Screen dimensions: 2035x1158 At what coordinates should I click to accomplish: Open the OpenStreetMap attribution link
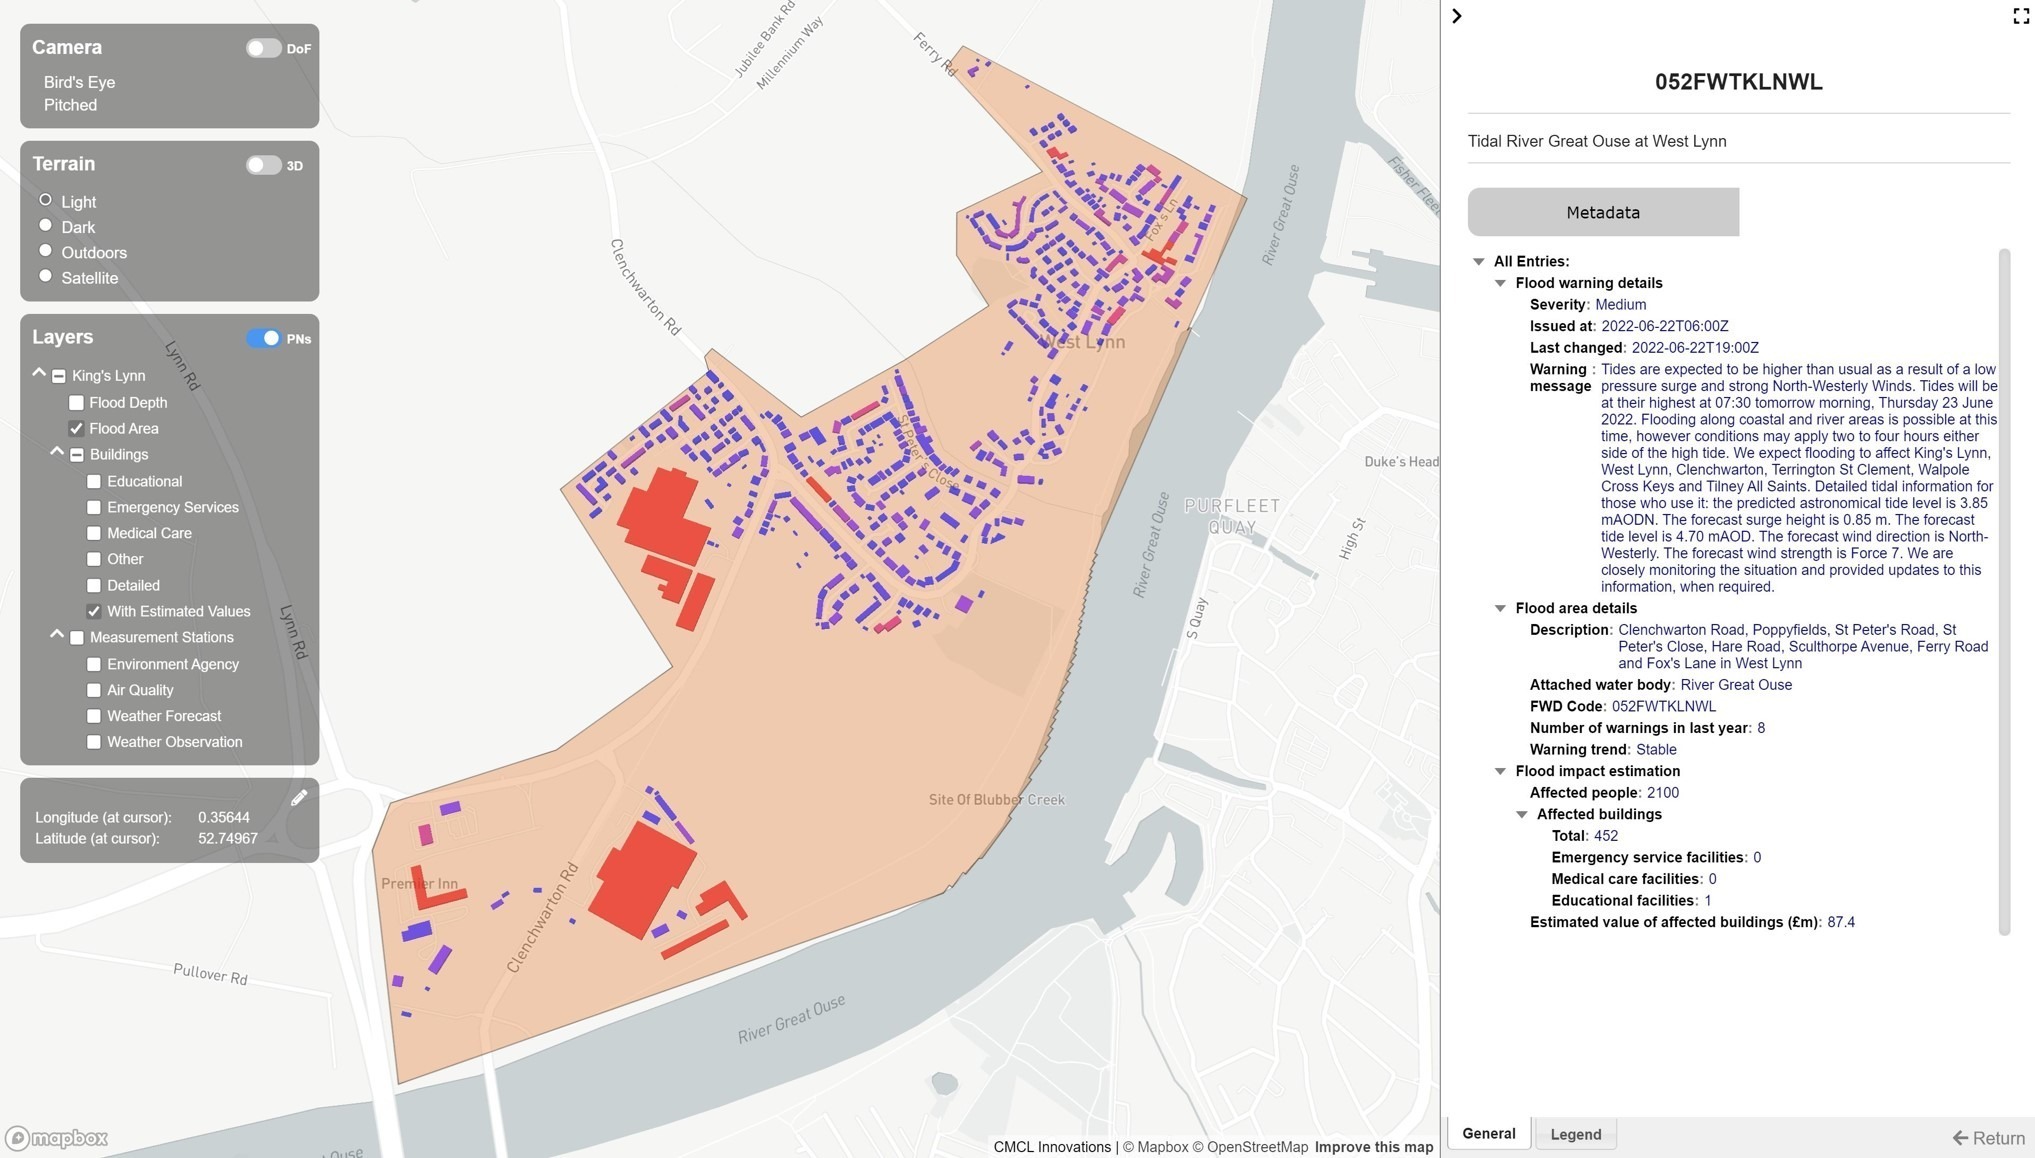pyautogui.click(x=1250, y=1148)
